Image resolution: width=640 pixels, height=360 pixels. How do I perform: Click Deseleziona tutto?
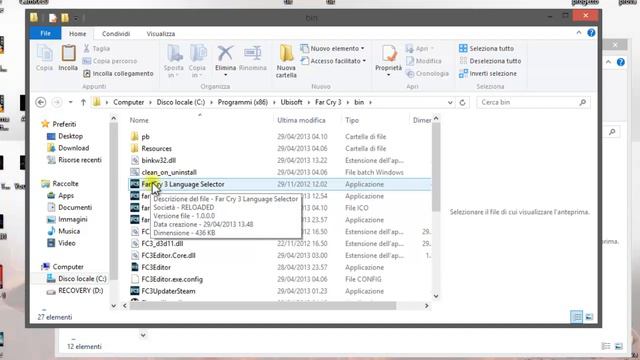coord(490,61)
